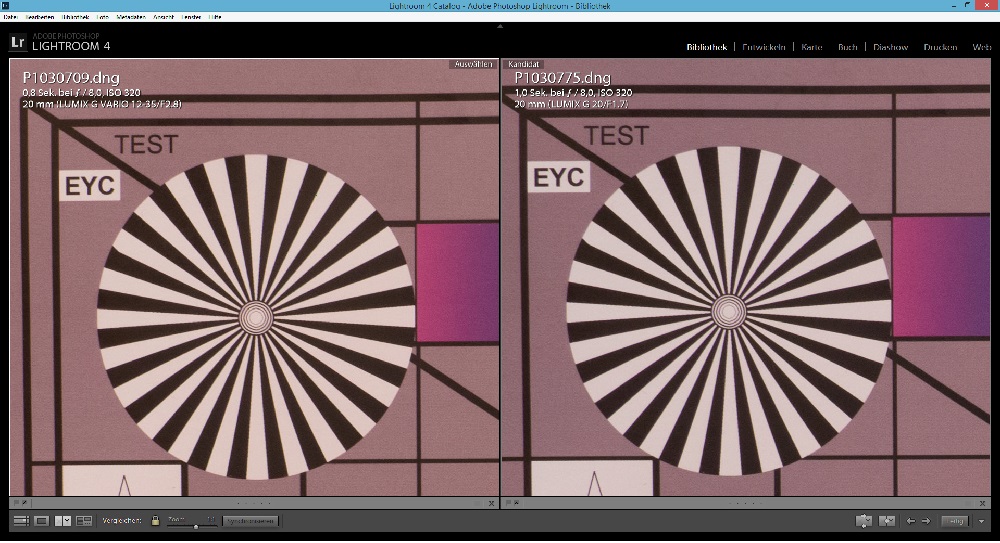
Task: Open toolbar options dropdown arrow
Action: coord(981,521)
